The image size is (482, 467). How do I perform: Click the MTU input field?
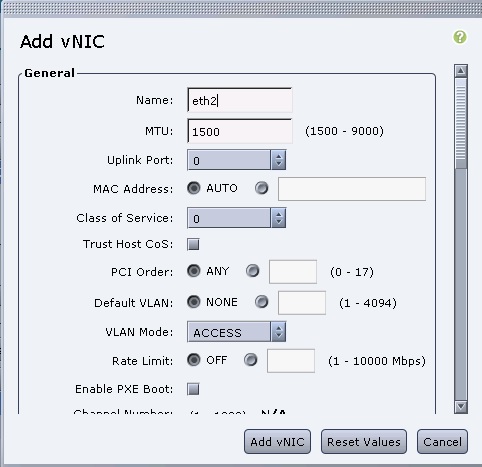click(240, 131)
